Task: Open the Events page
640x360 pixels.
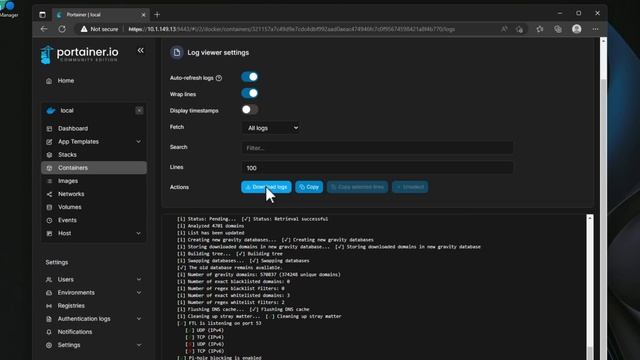Action: click(x=67, y=220)
